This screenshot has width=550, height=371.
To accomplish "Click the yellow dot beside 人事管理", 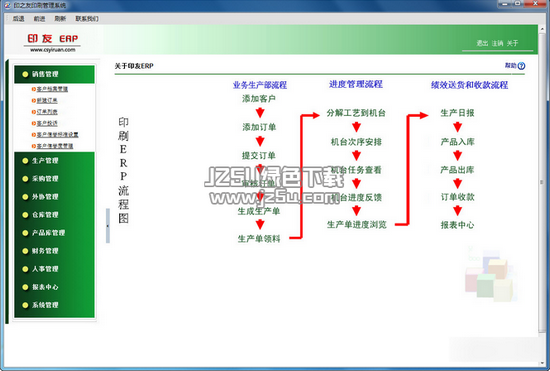I will pyautogui.click(x=25, y=269).
